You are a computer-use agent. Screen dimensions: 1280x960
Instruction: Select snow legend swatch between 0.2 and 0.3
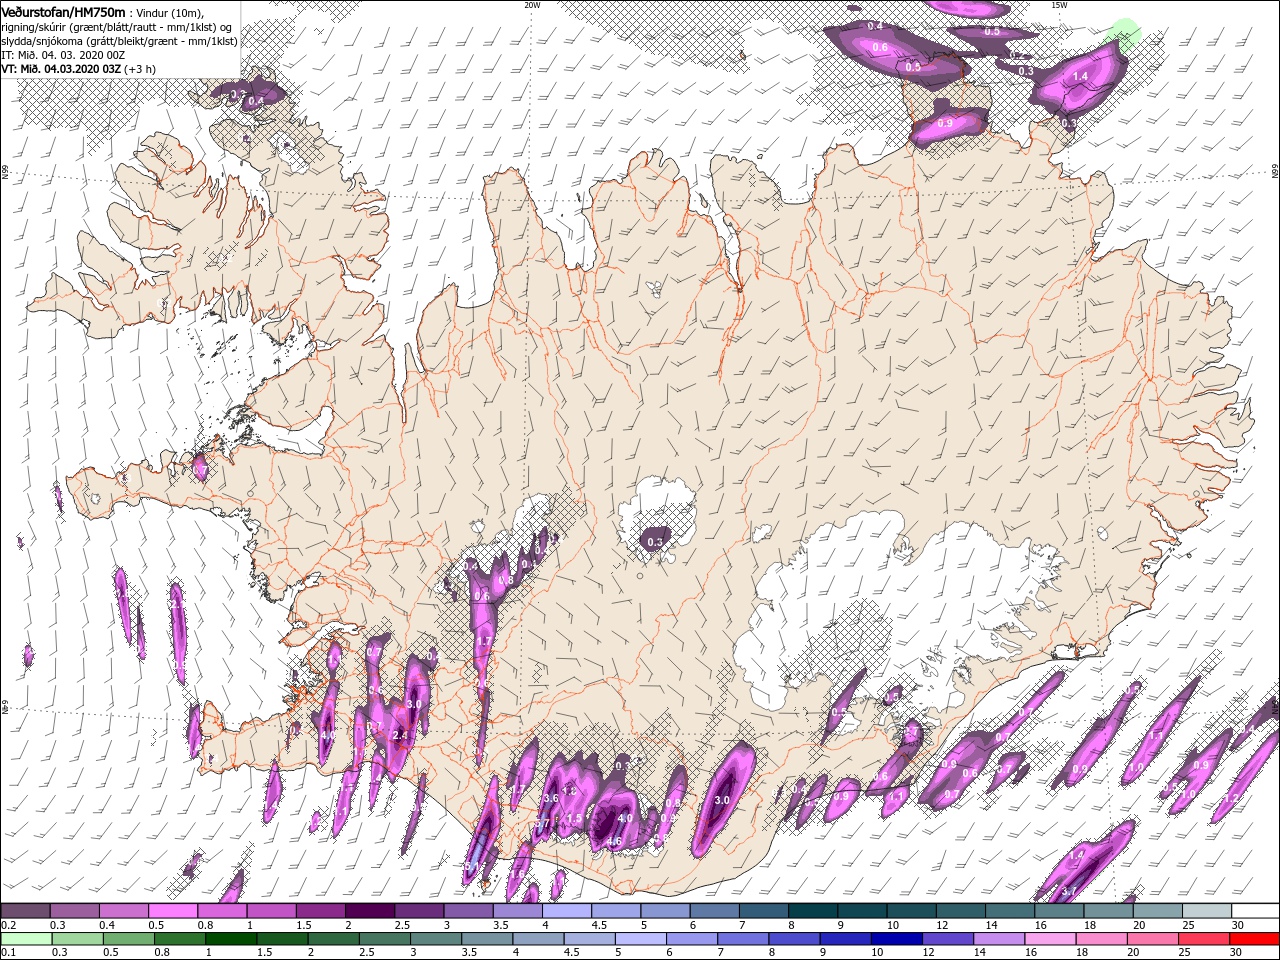tap(25, 911)
